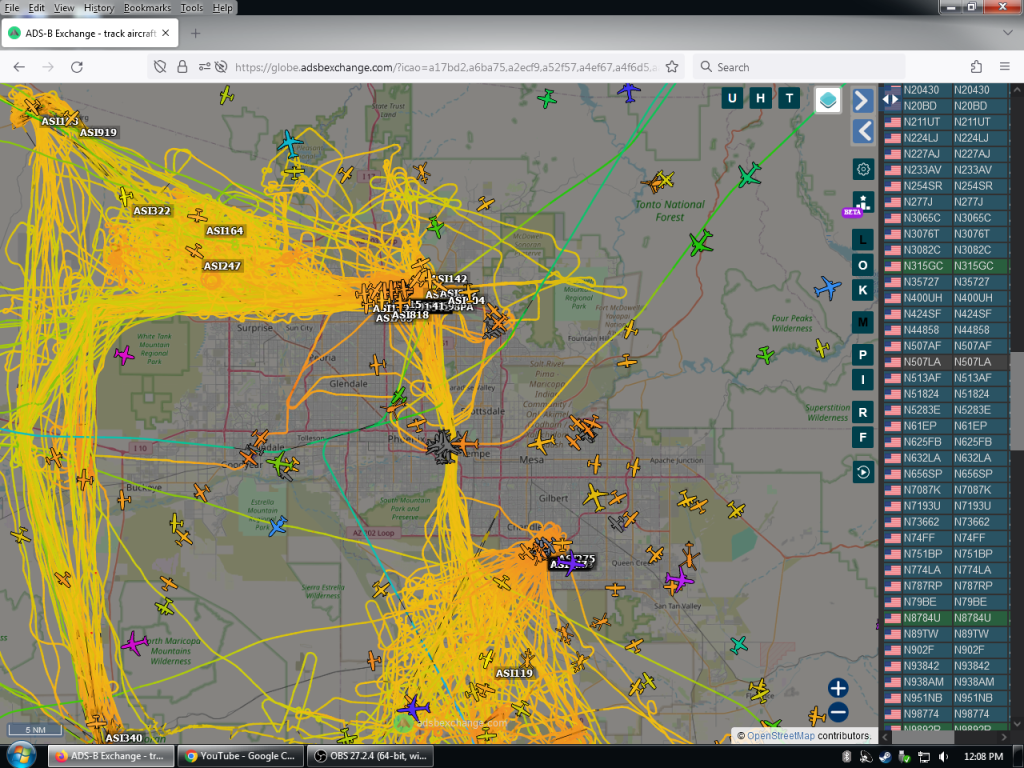Select N400UH row in aircraft list
Screen dimensions: 1024x768
click(x=946, y=298)
